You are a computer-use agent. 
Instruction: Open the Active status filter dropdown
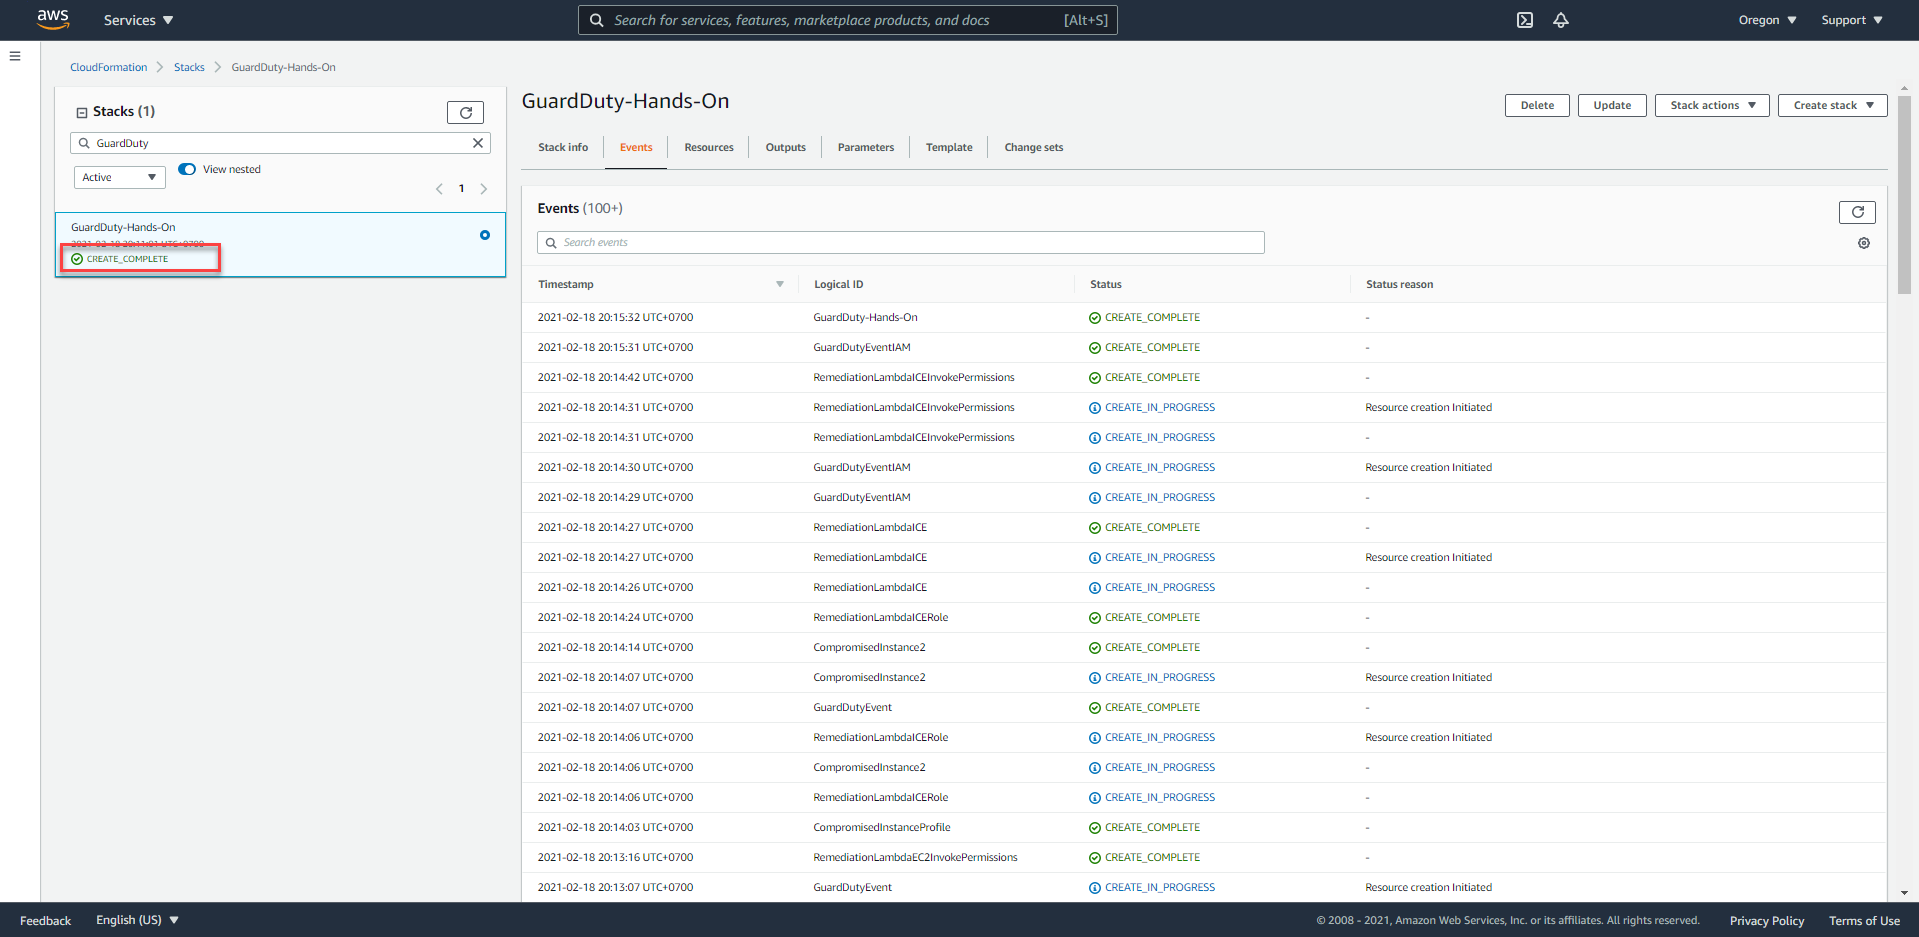click(x=119, y=177)
